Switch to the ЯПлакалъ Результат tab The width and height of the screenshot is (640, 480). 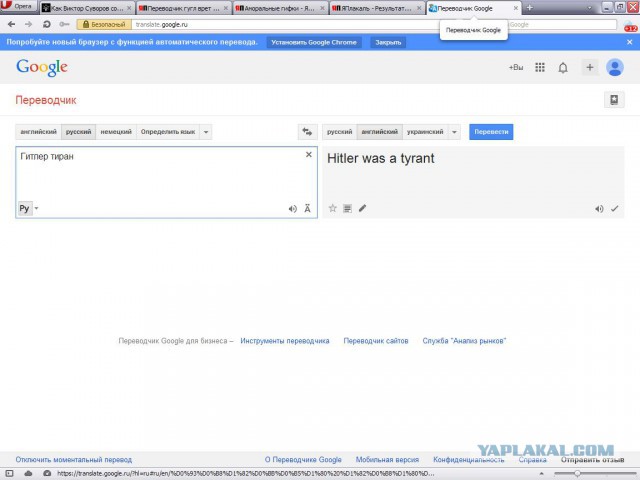tap(377, 8)
